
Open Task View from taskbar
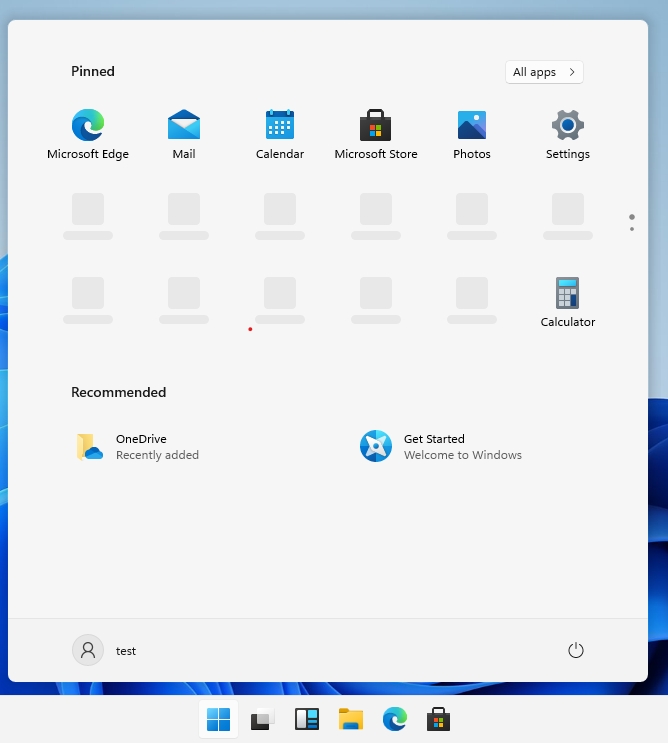pos(262,719)
